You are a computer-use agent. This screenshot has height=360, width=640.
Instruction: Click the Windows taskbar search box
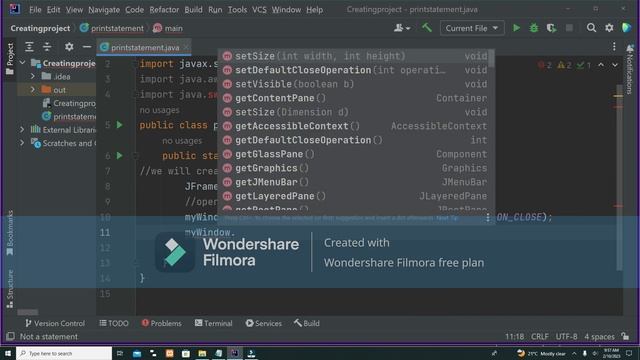coord(64,353)
